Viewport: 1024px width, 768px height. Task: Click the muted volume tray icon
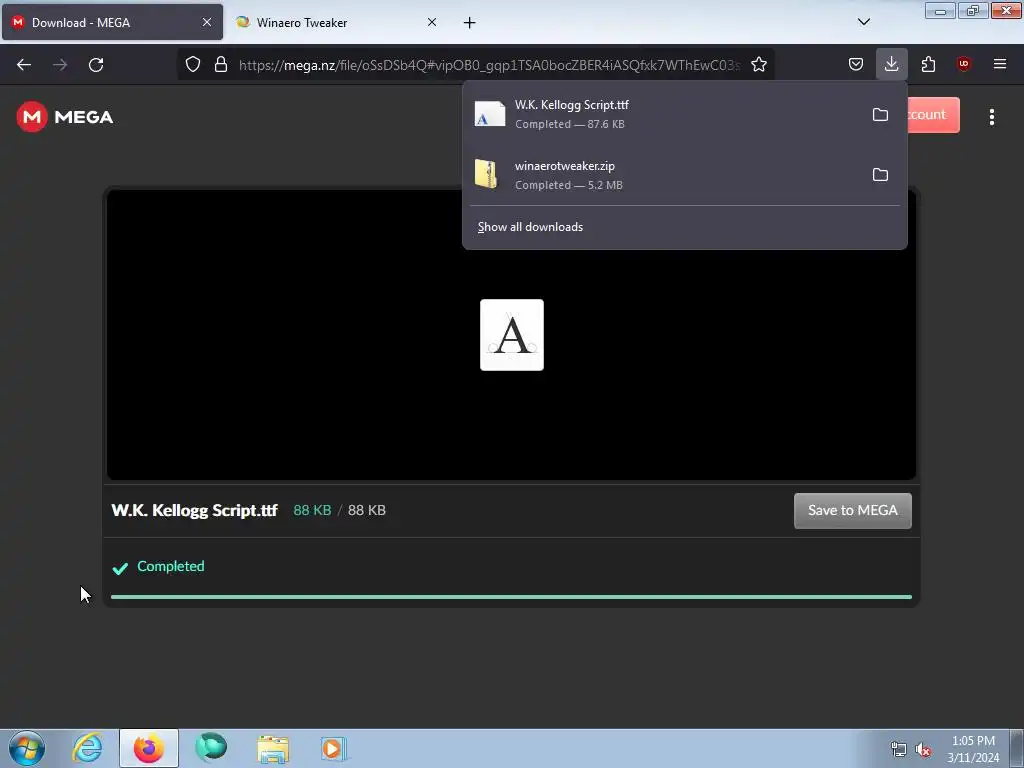point(923,750)
